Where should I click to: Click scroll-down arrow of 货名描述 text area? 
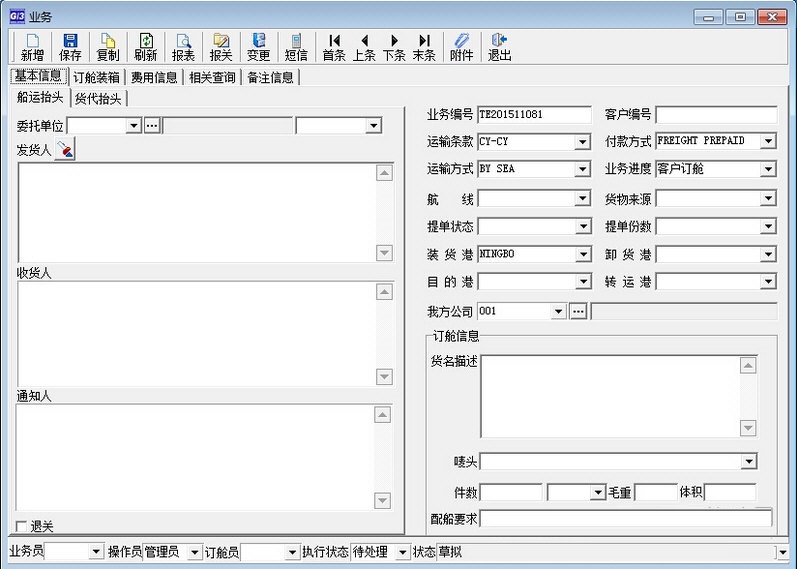748,428
